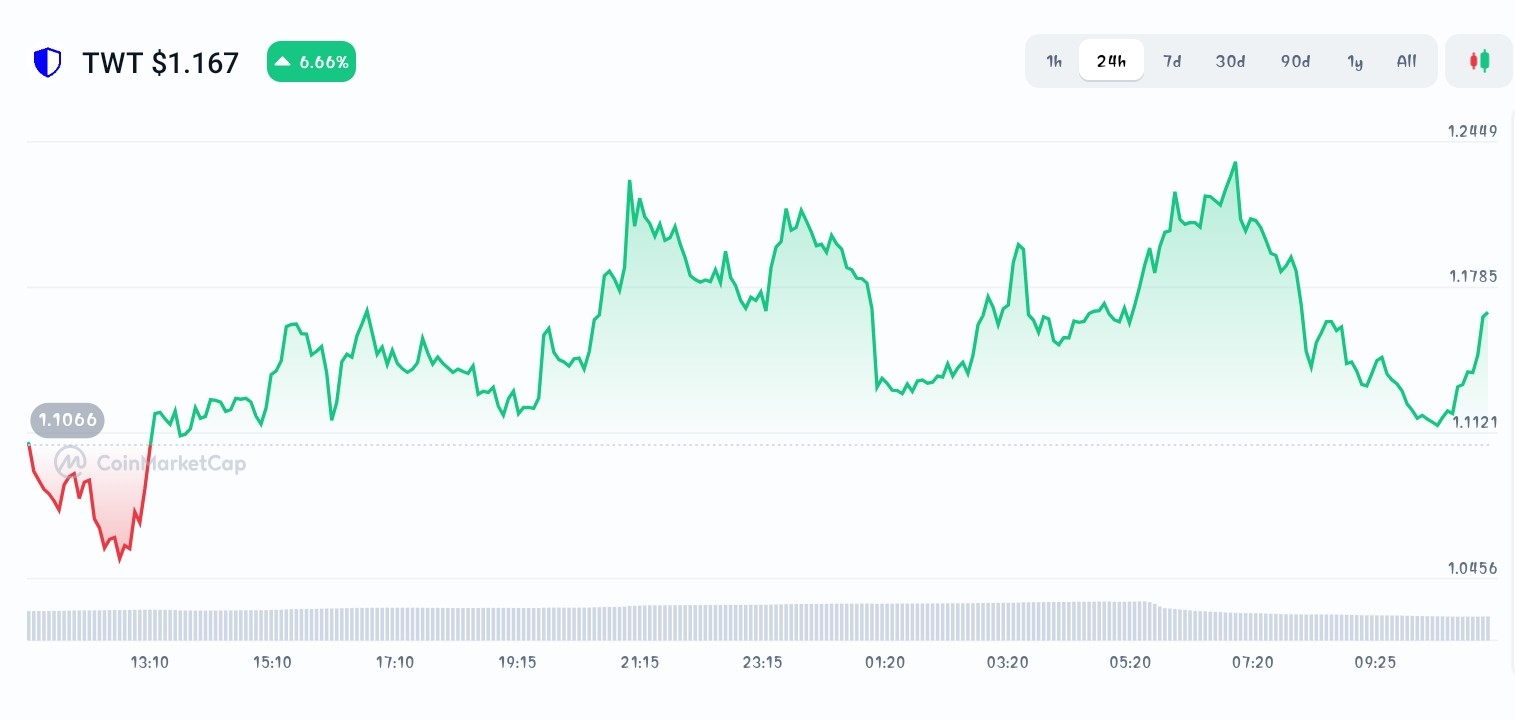1515x720 pixels.
Task: Click the 01:20 time axis label
Action: (x=885, y=662)
